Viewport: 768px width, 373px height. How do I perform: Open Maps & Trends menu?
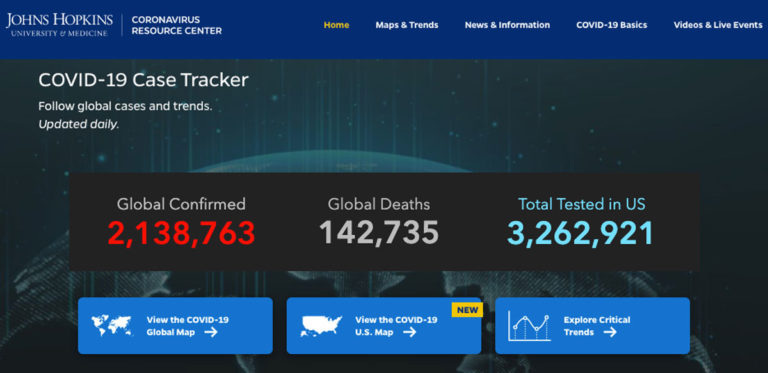point(407,25)
